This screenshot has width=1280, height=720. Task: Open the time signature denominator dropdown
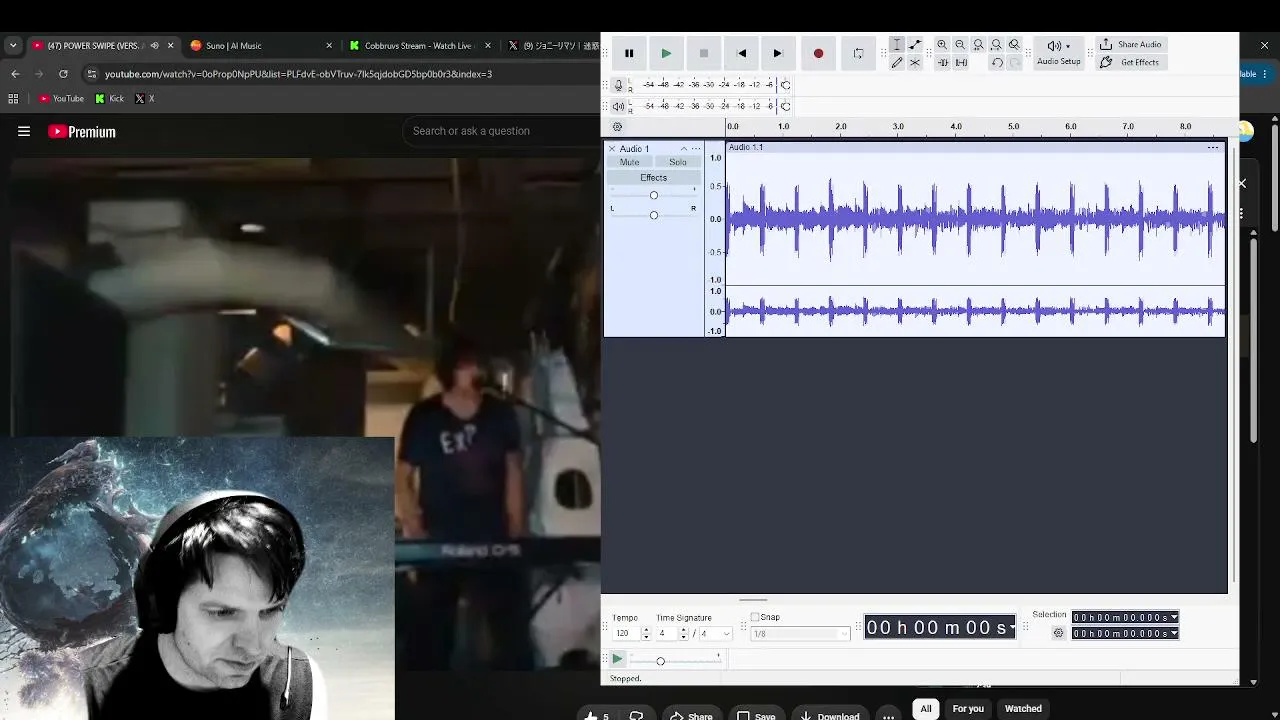(x=716, y=634)
